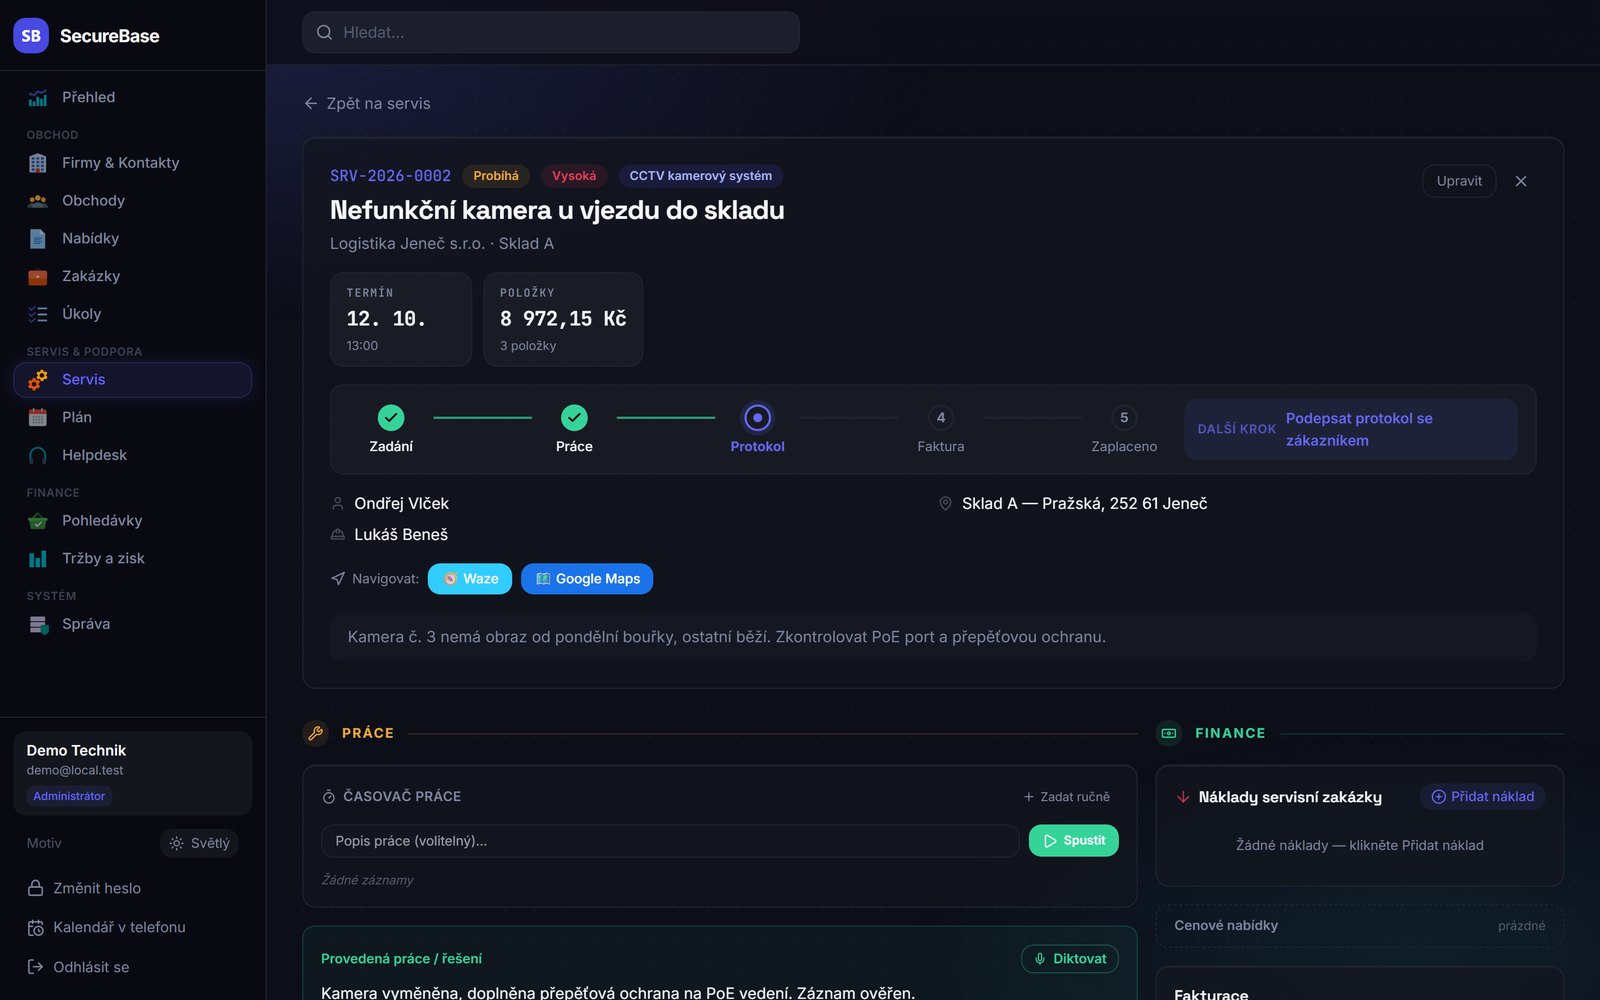Click Odhlásit se to log out

click(x=78, y=967)
